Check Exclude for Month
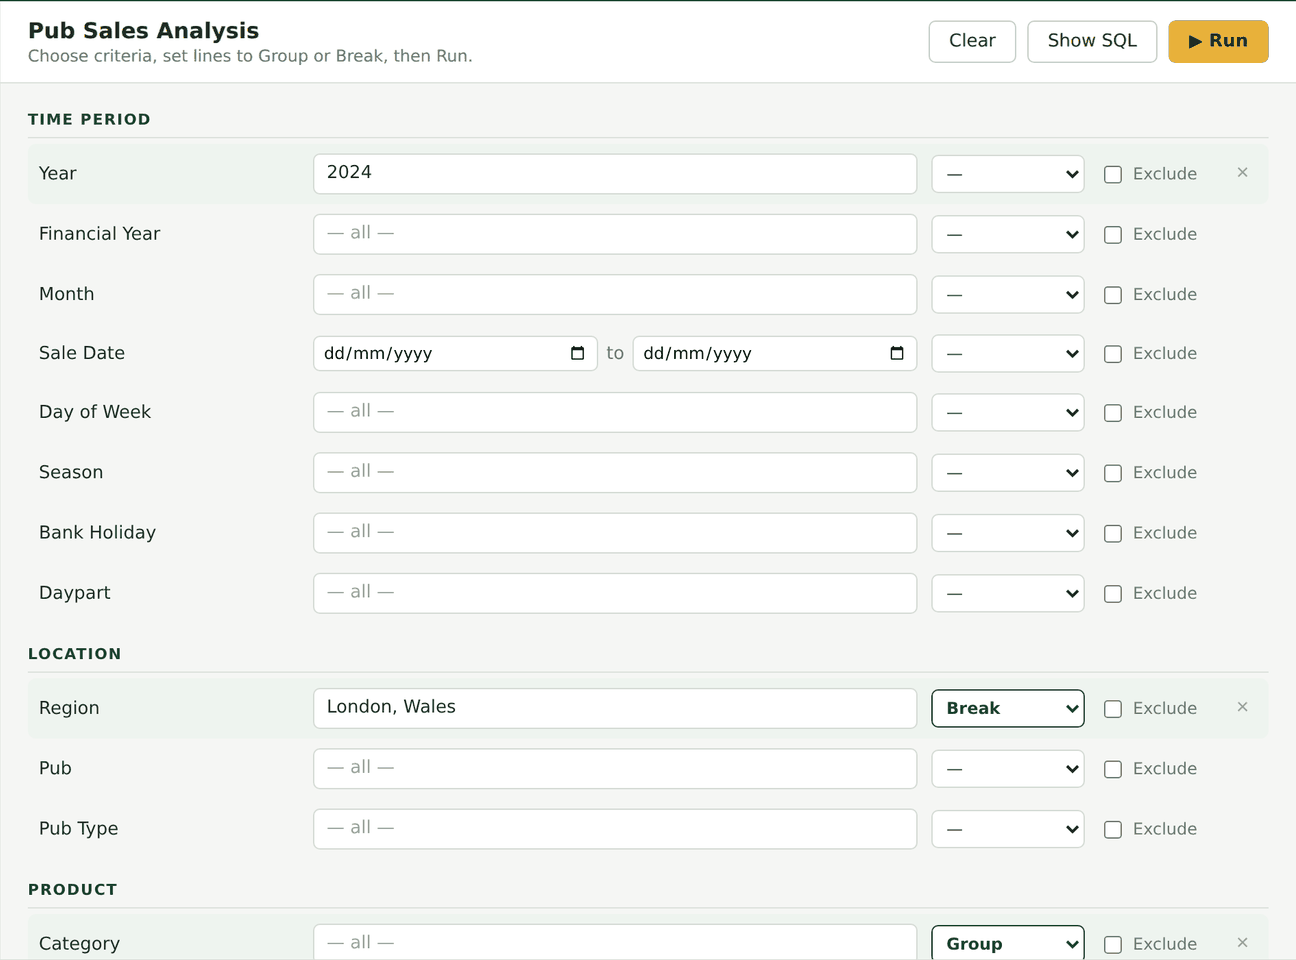 [x=1113, y=295]
